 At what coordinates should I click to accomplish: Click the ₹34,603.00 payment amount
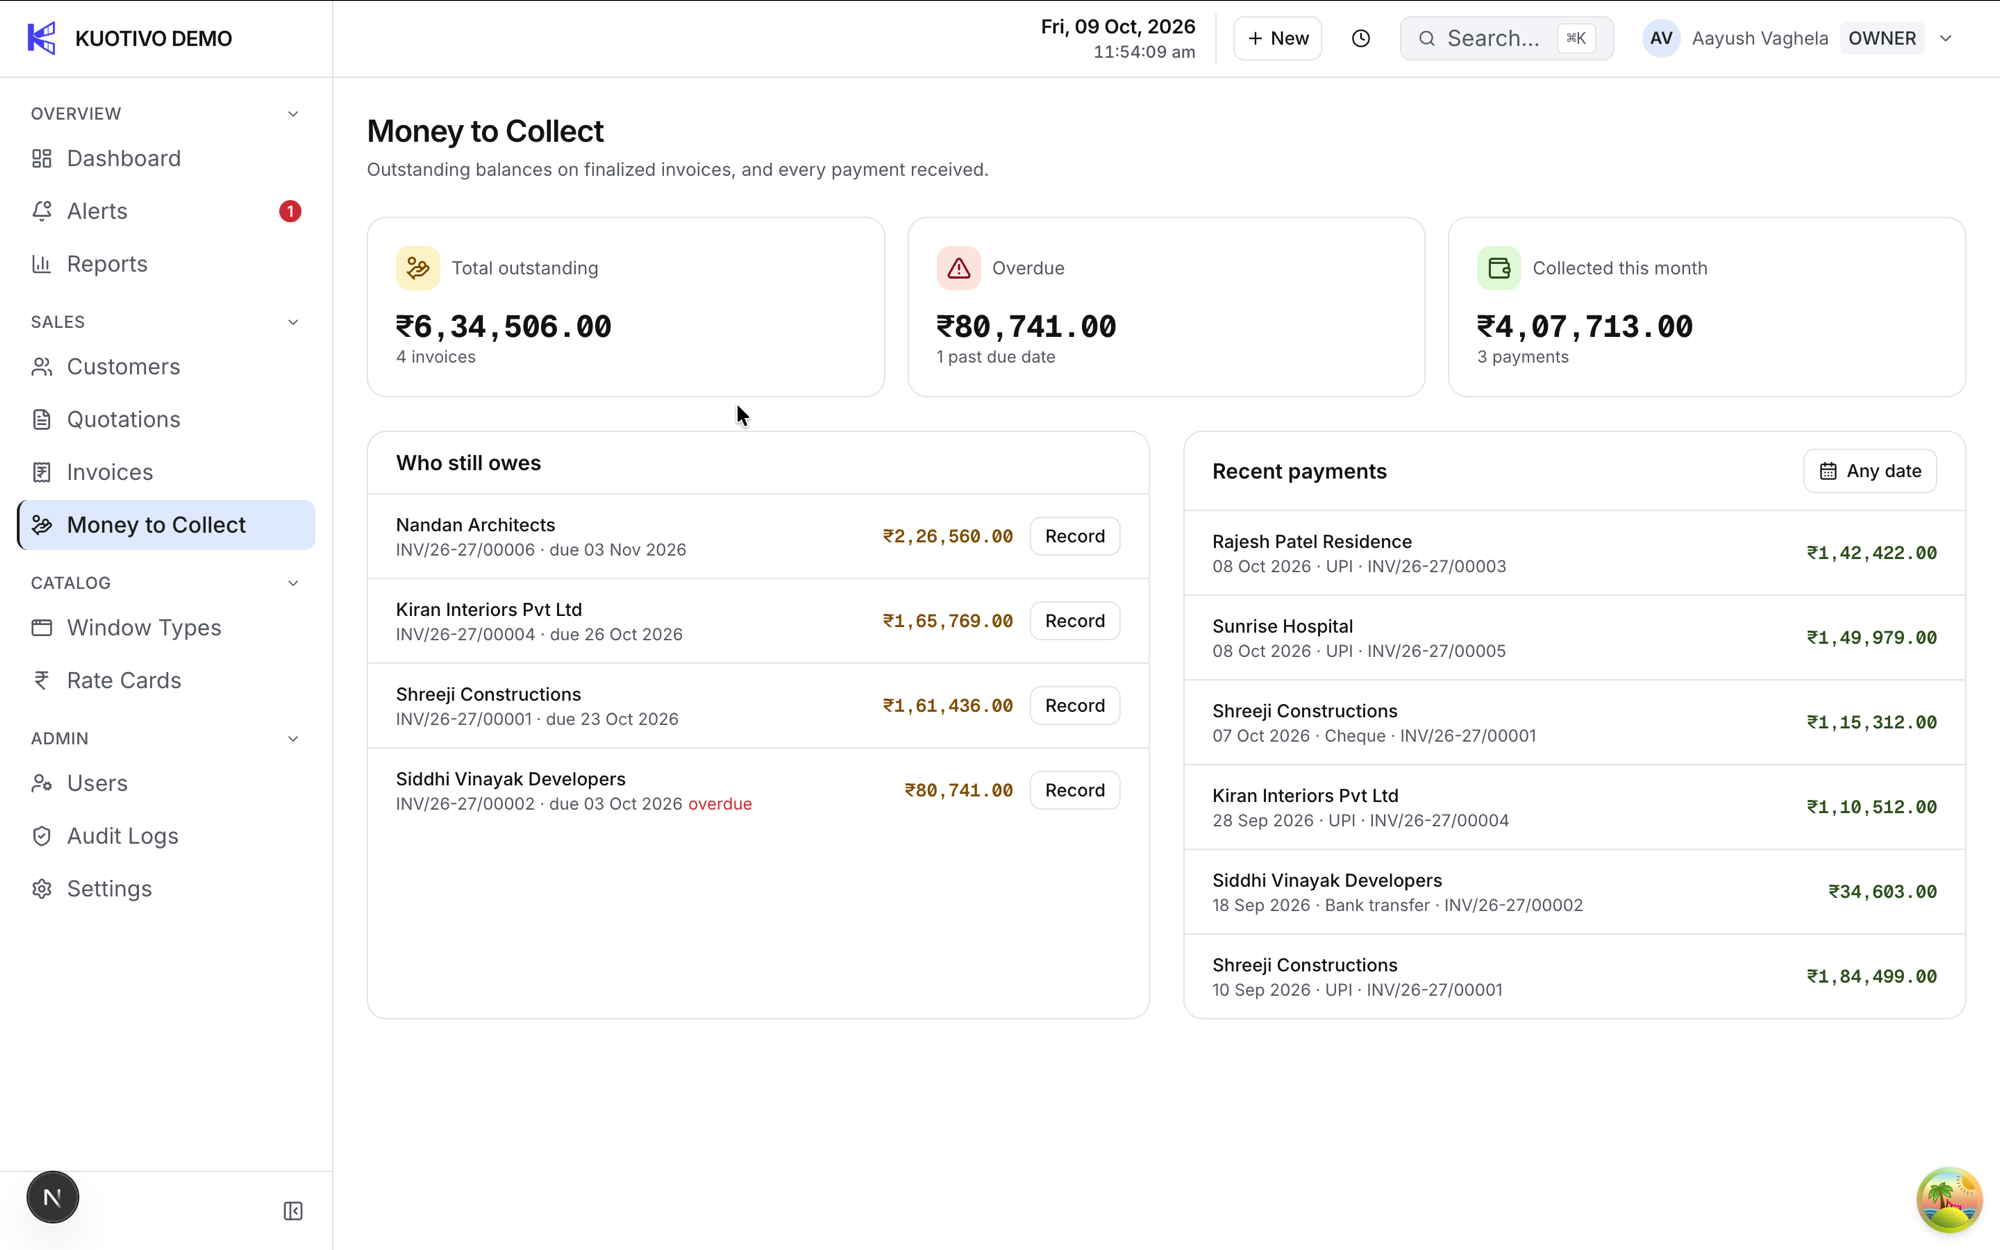click(1882, 892)
